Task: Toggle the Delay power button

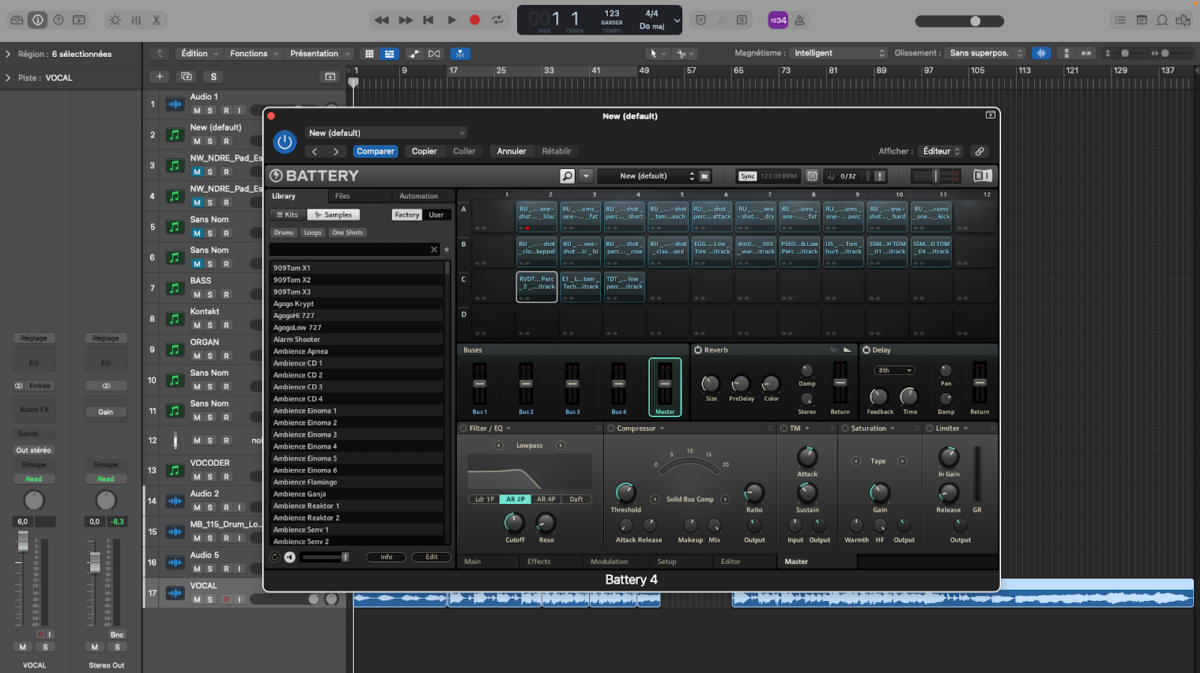Action: [x=866, y=350]
